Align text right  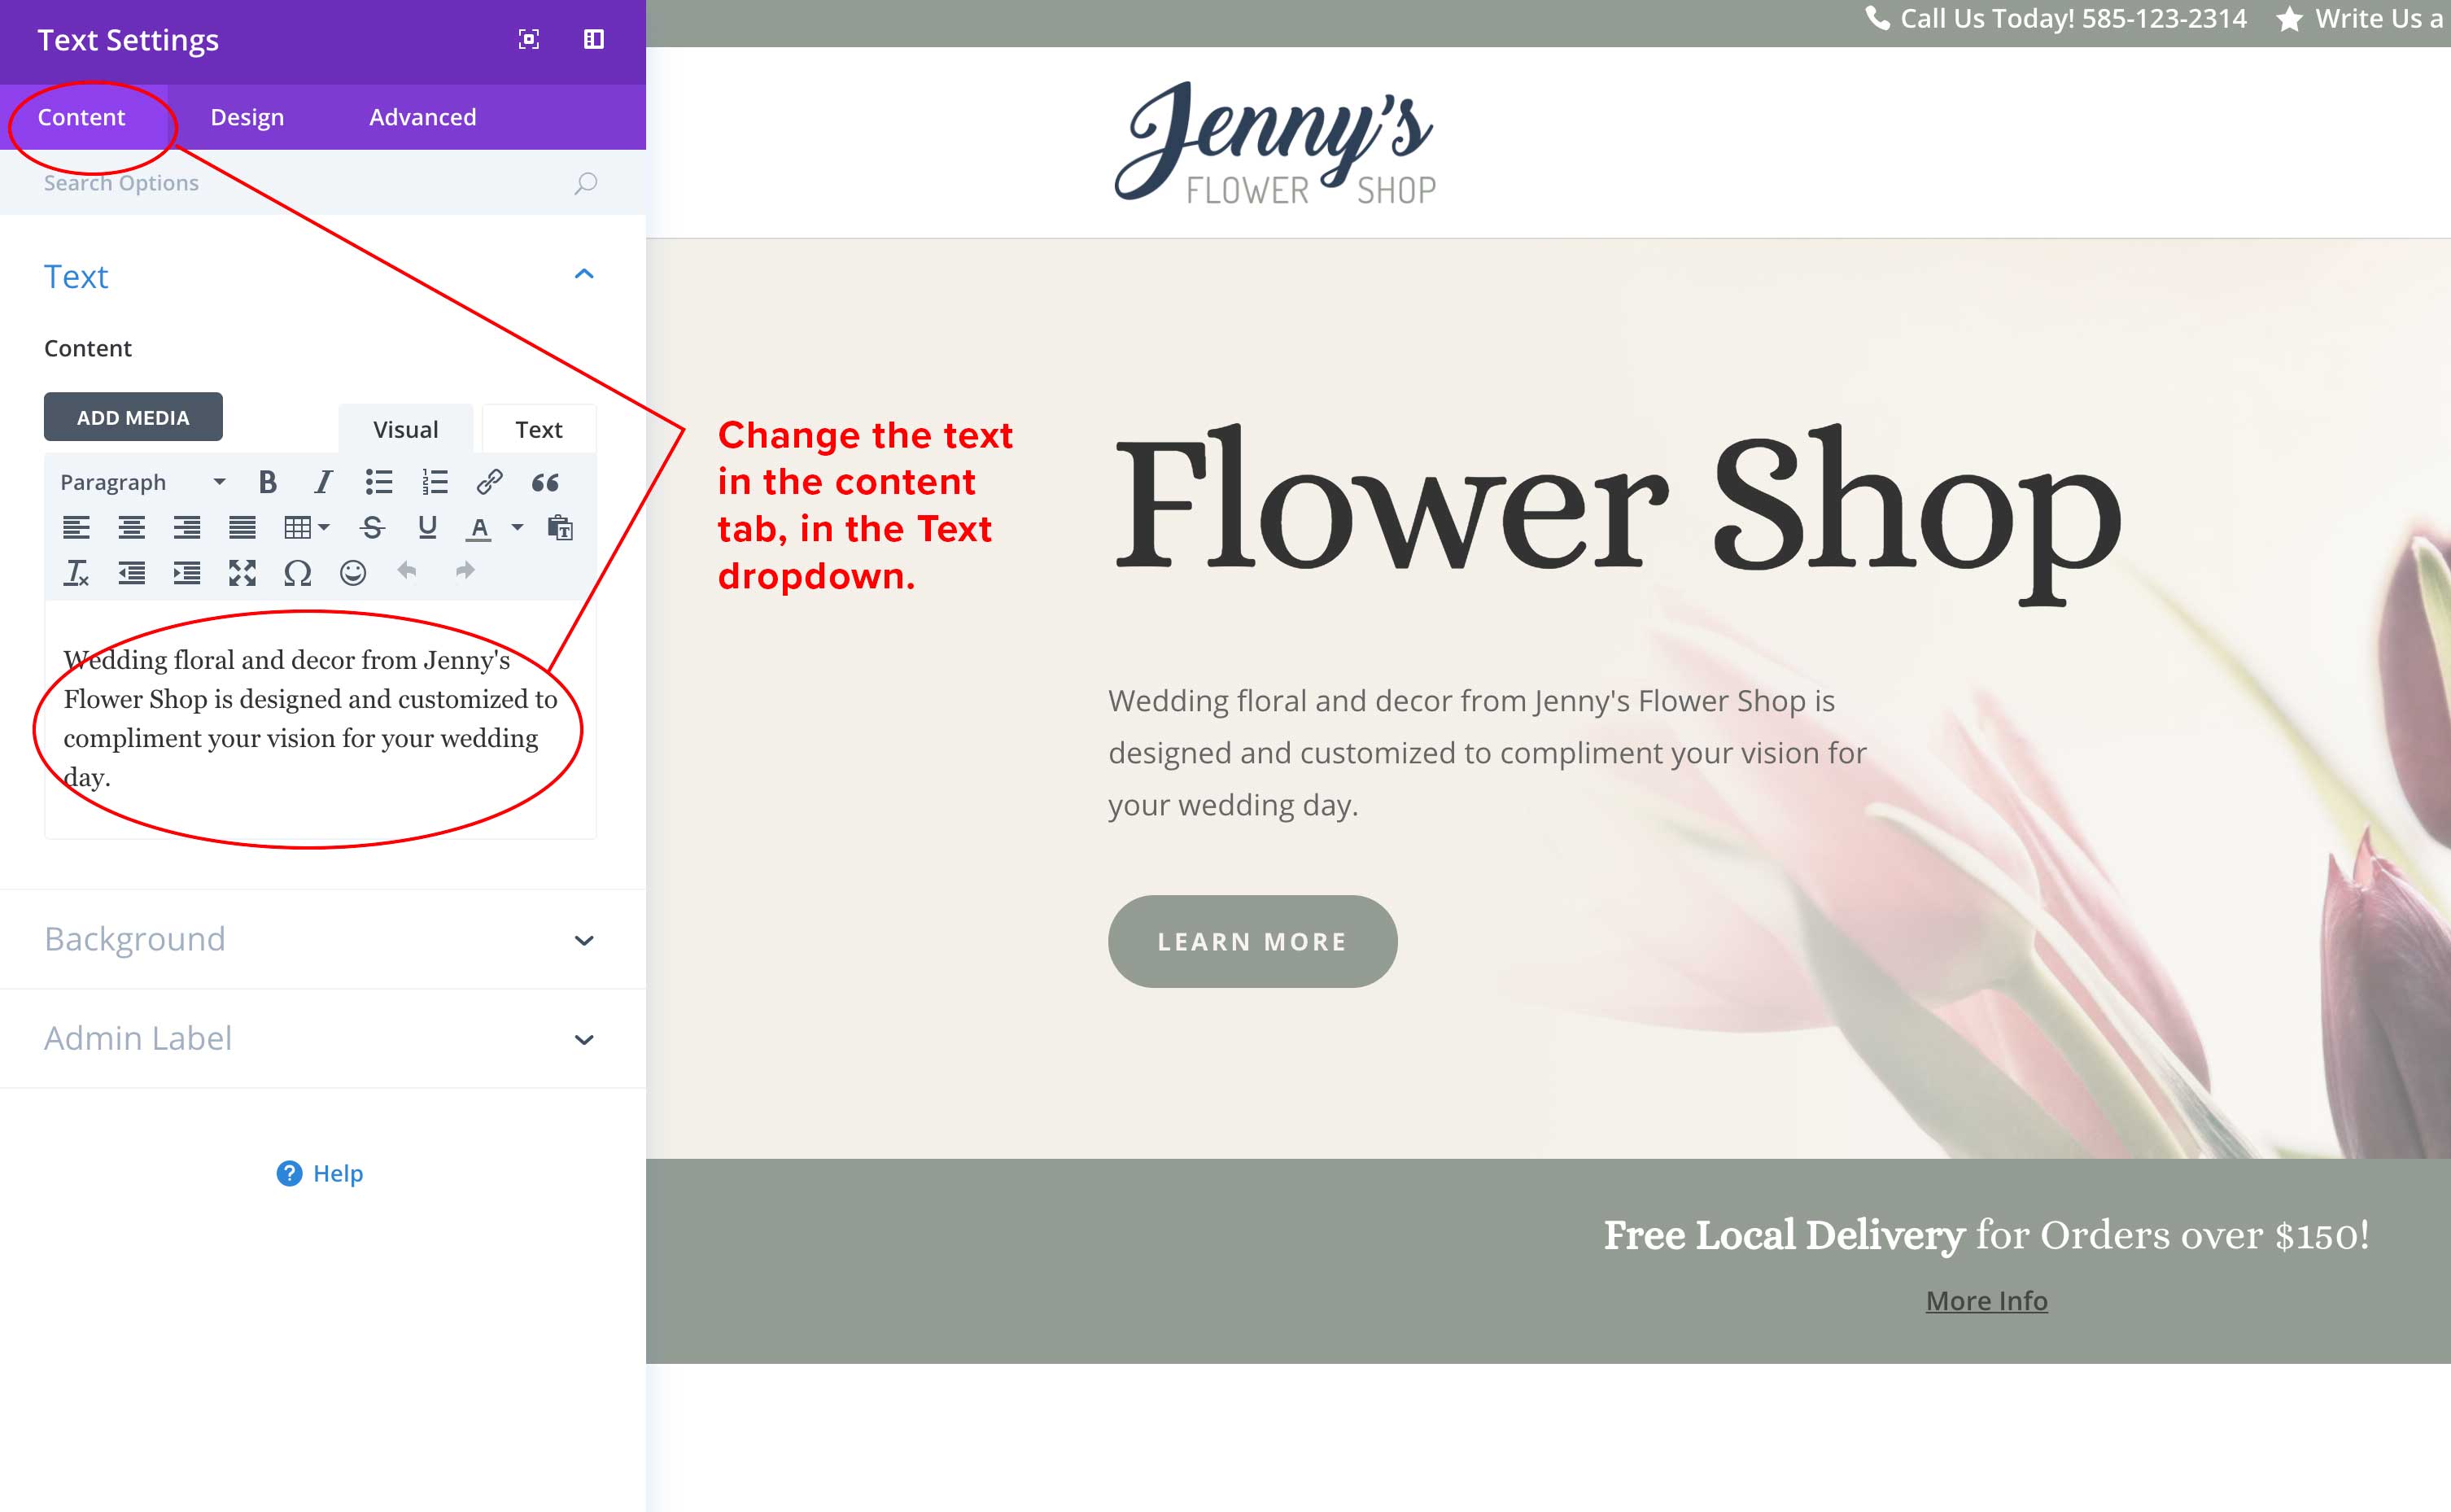click(187, 527)
